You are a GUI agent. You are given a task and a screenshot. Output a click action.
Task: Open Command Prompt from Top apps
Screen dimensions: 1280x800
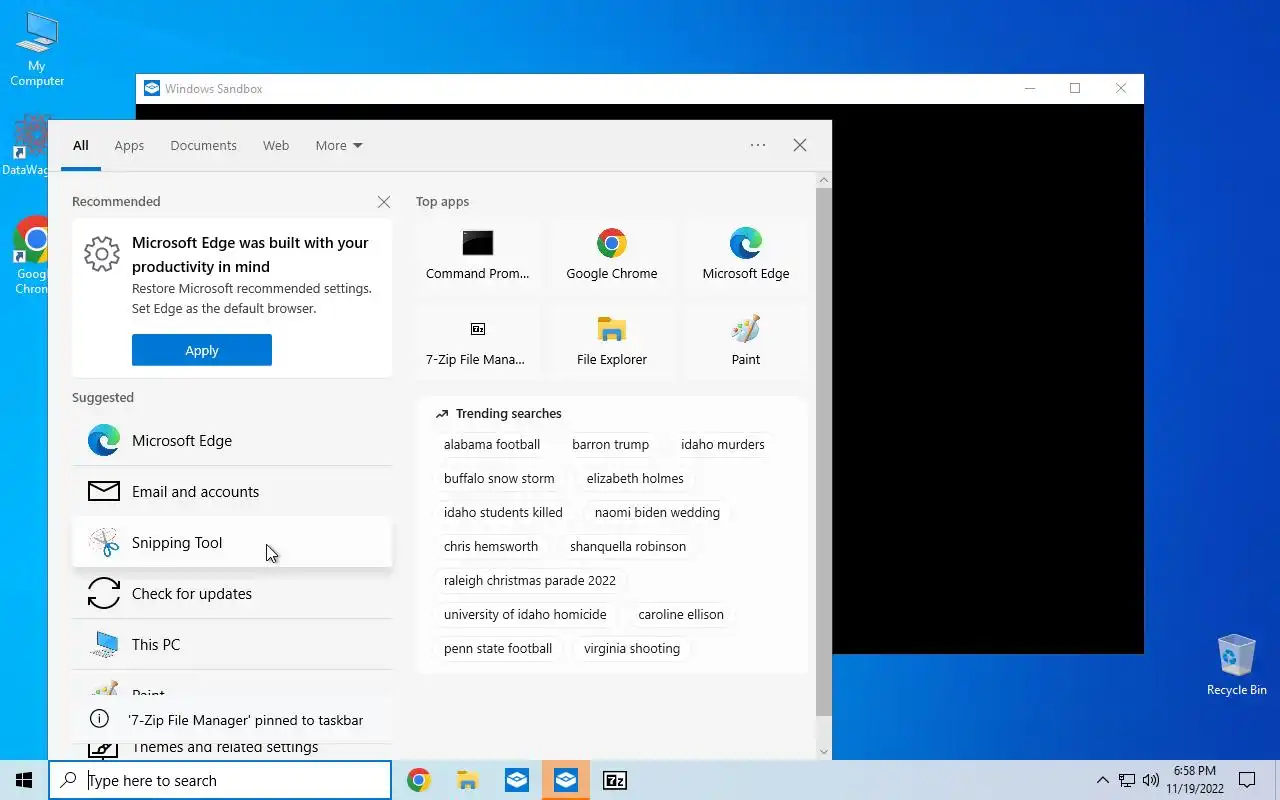tap(478, 255)
